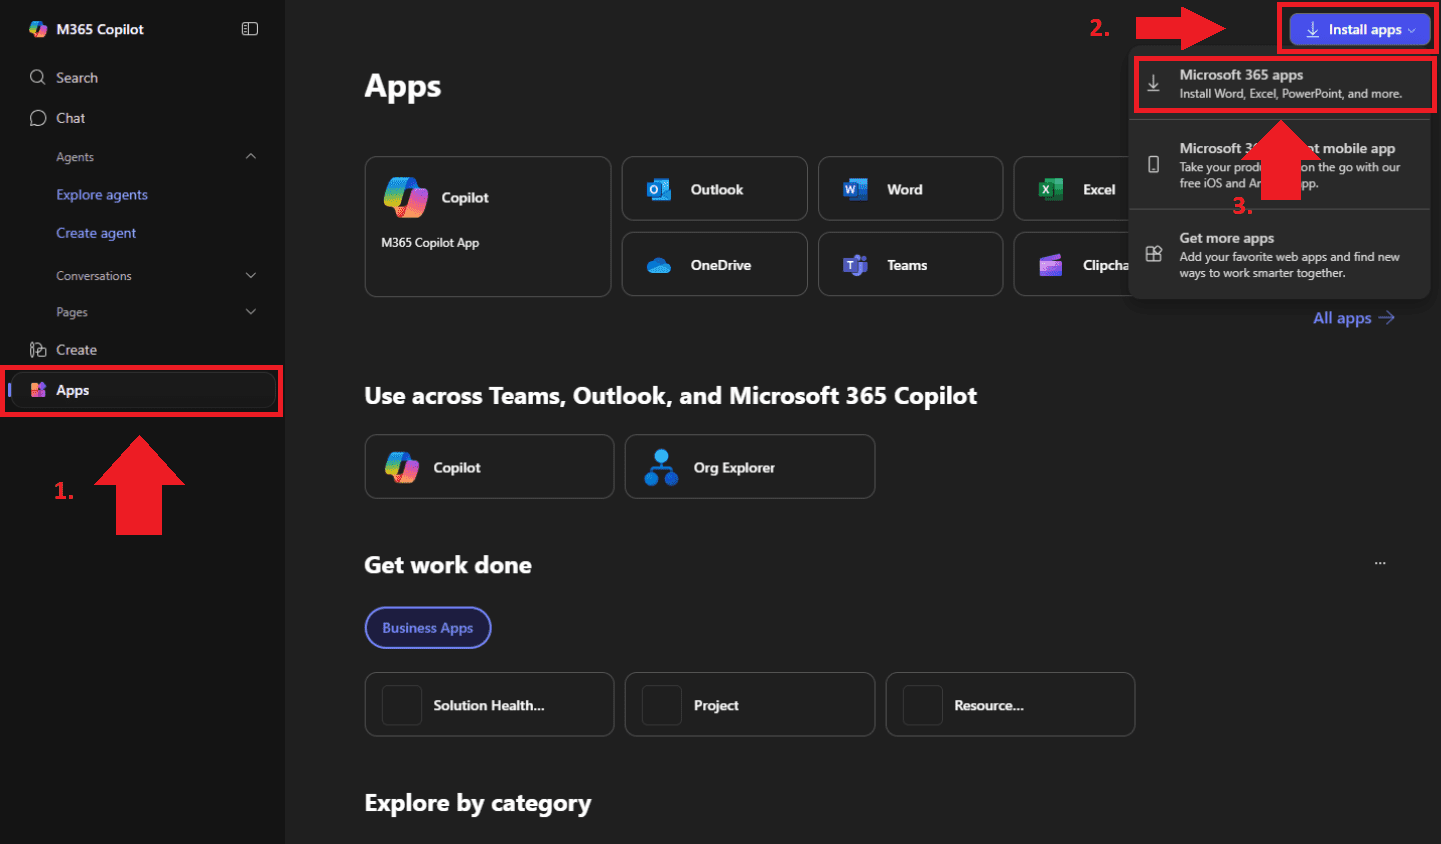The image size is (1441, 844).
Task: Open the Teams app tile
Action: pos(910,265)
